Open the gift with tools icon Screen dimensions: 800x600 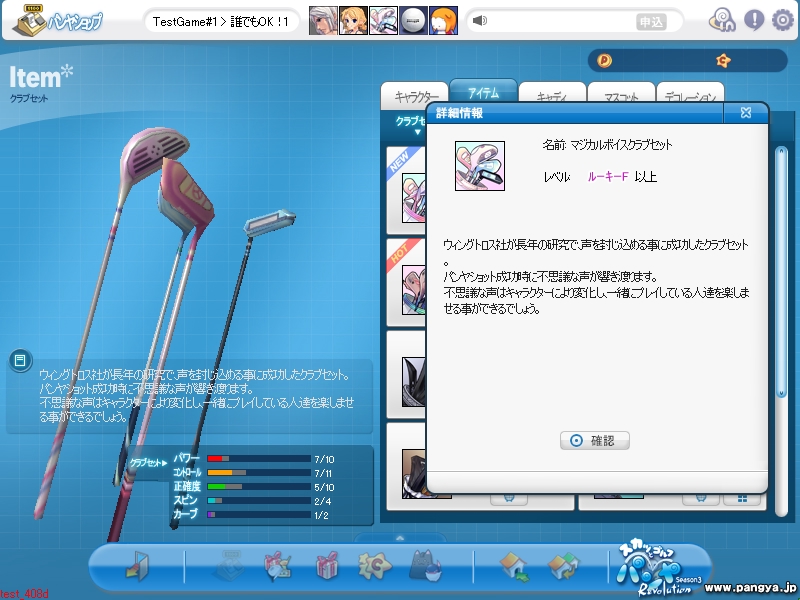(278, 565)
